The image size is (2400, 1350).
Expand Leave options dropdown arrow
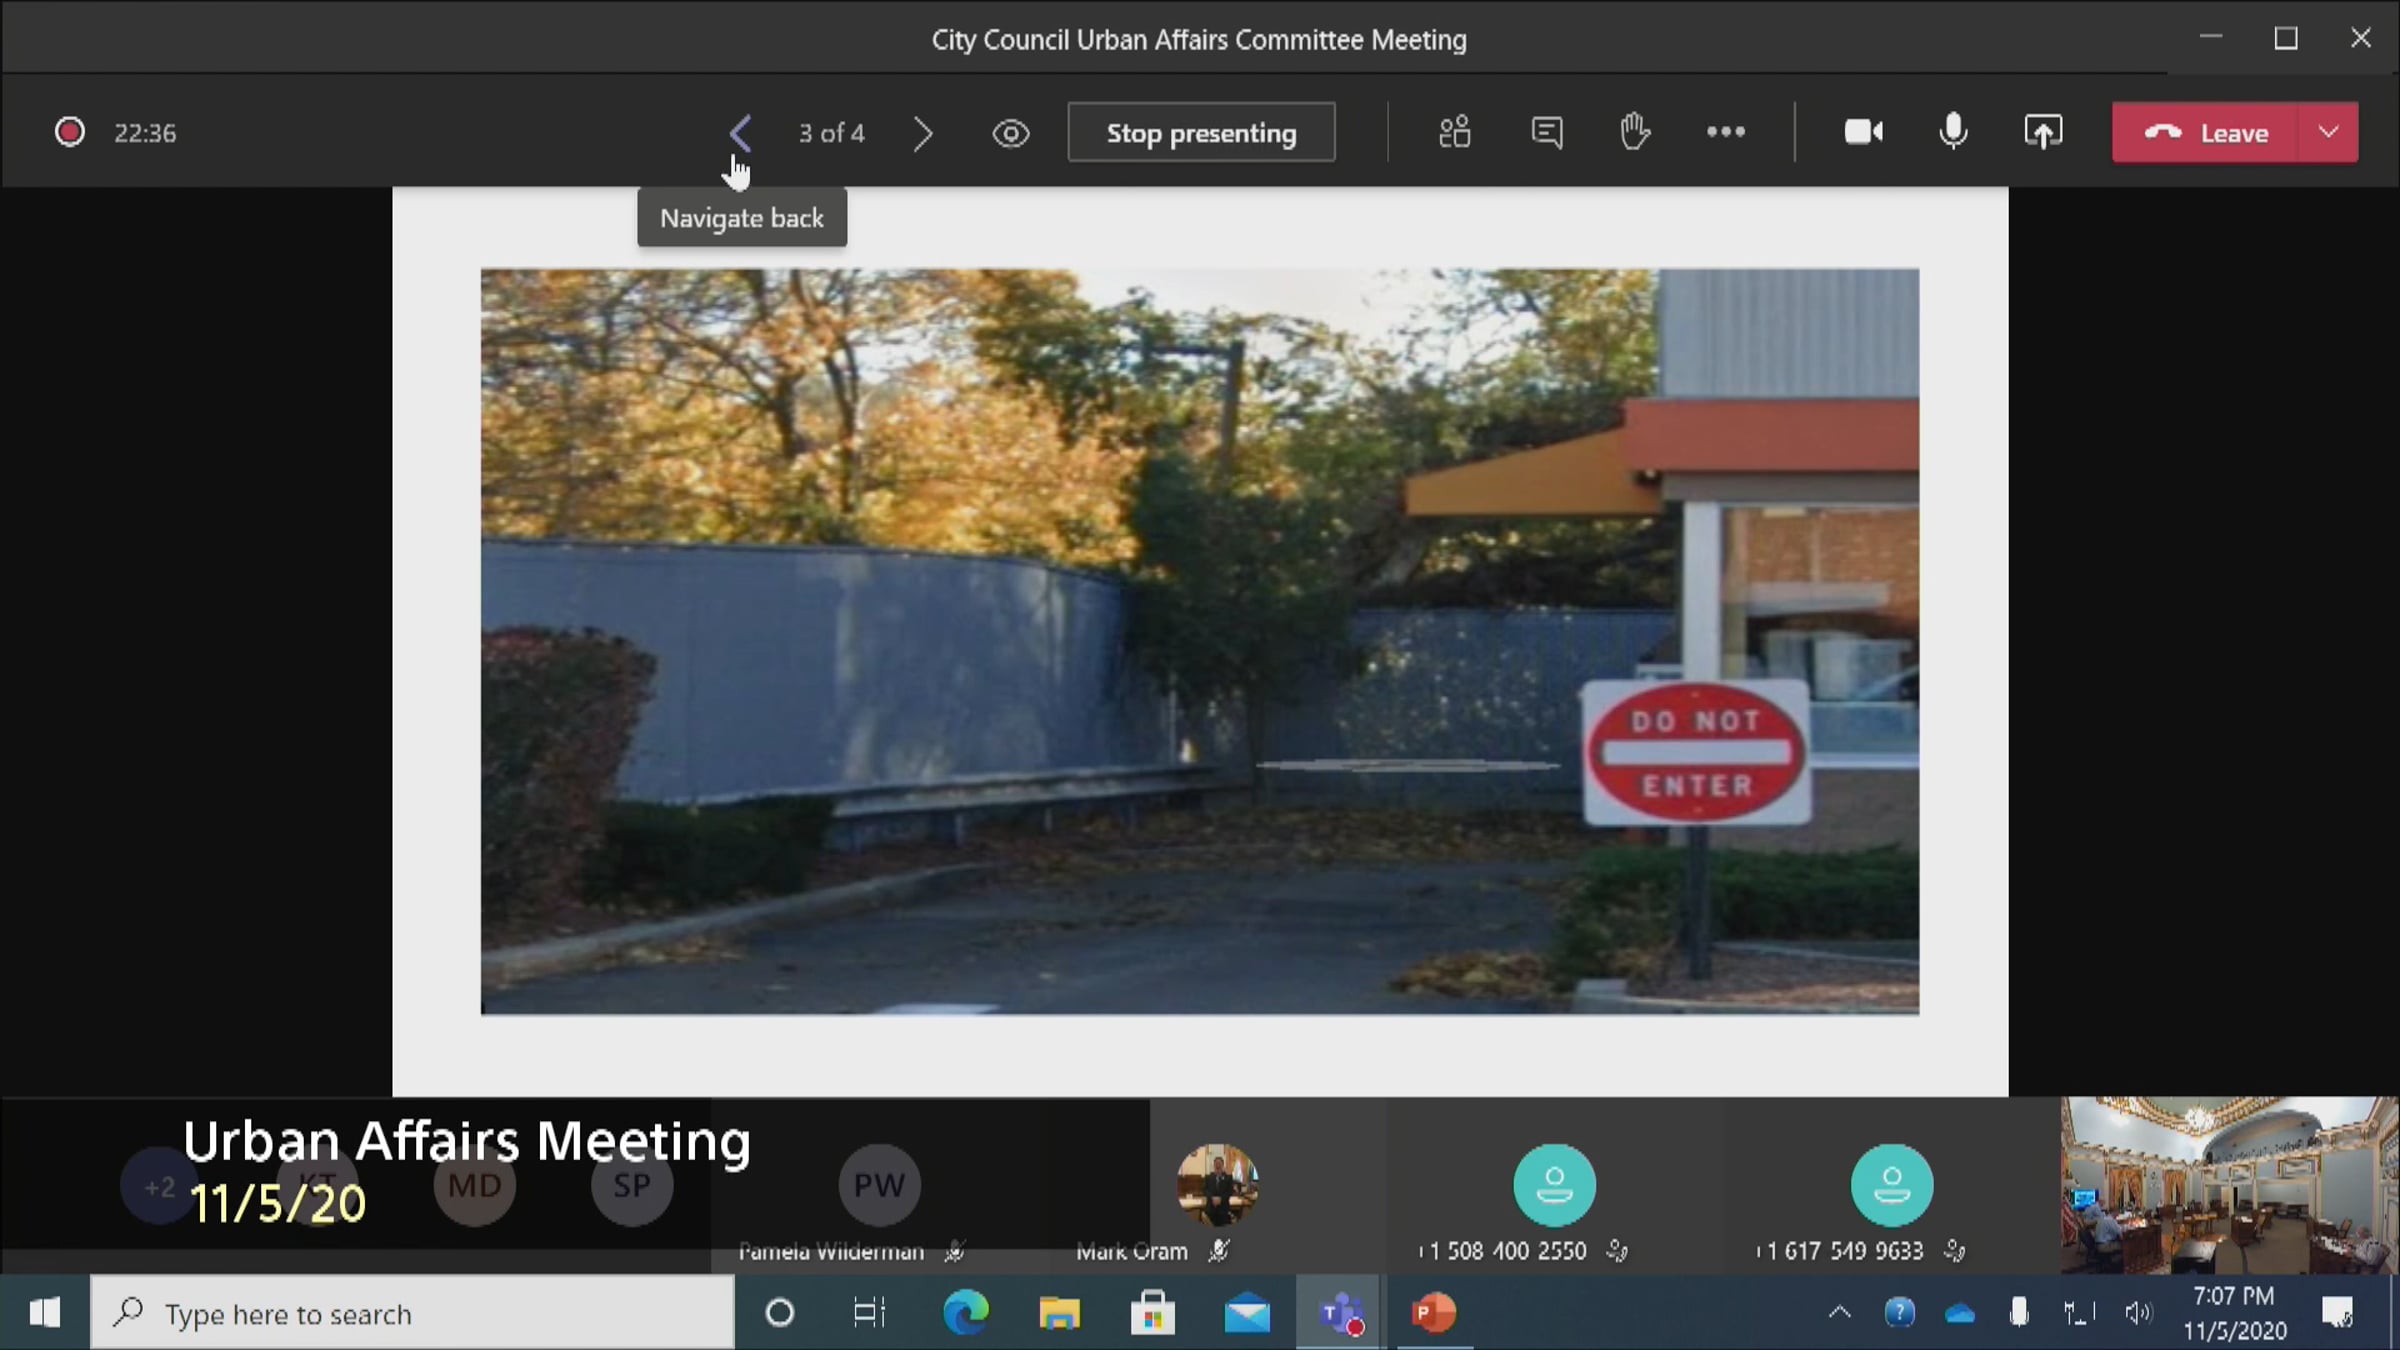2328,133
